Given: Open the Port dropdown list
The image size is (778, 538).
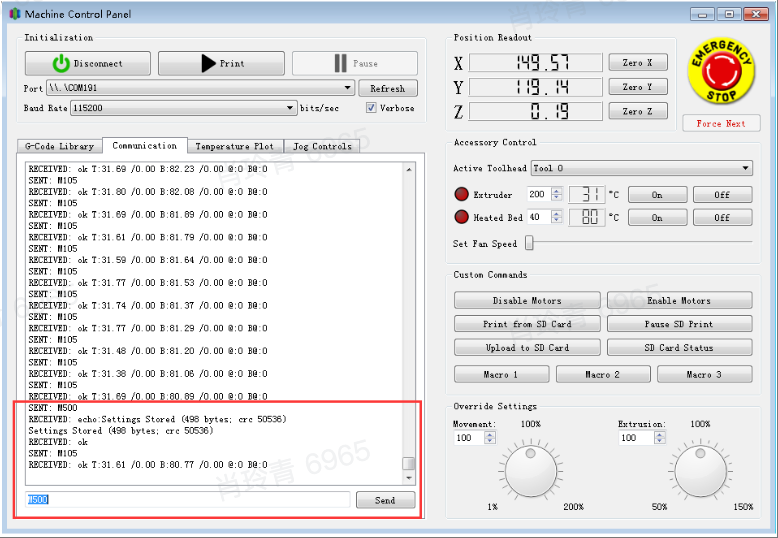Looking at the screenshot, I should (348, 88).
